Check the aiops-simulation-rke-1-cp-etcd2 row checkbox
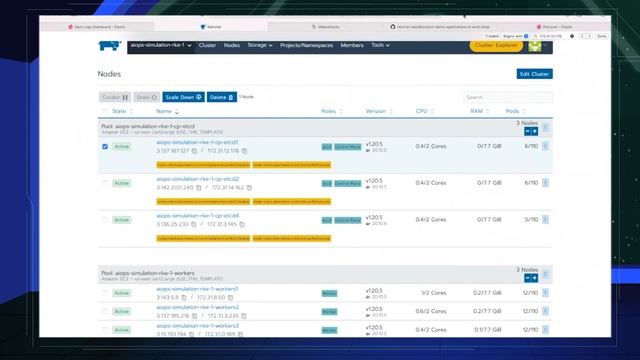640x360 pixels. click(x=105, y=183)
